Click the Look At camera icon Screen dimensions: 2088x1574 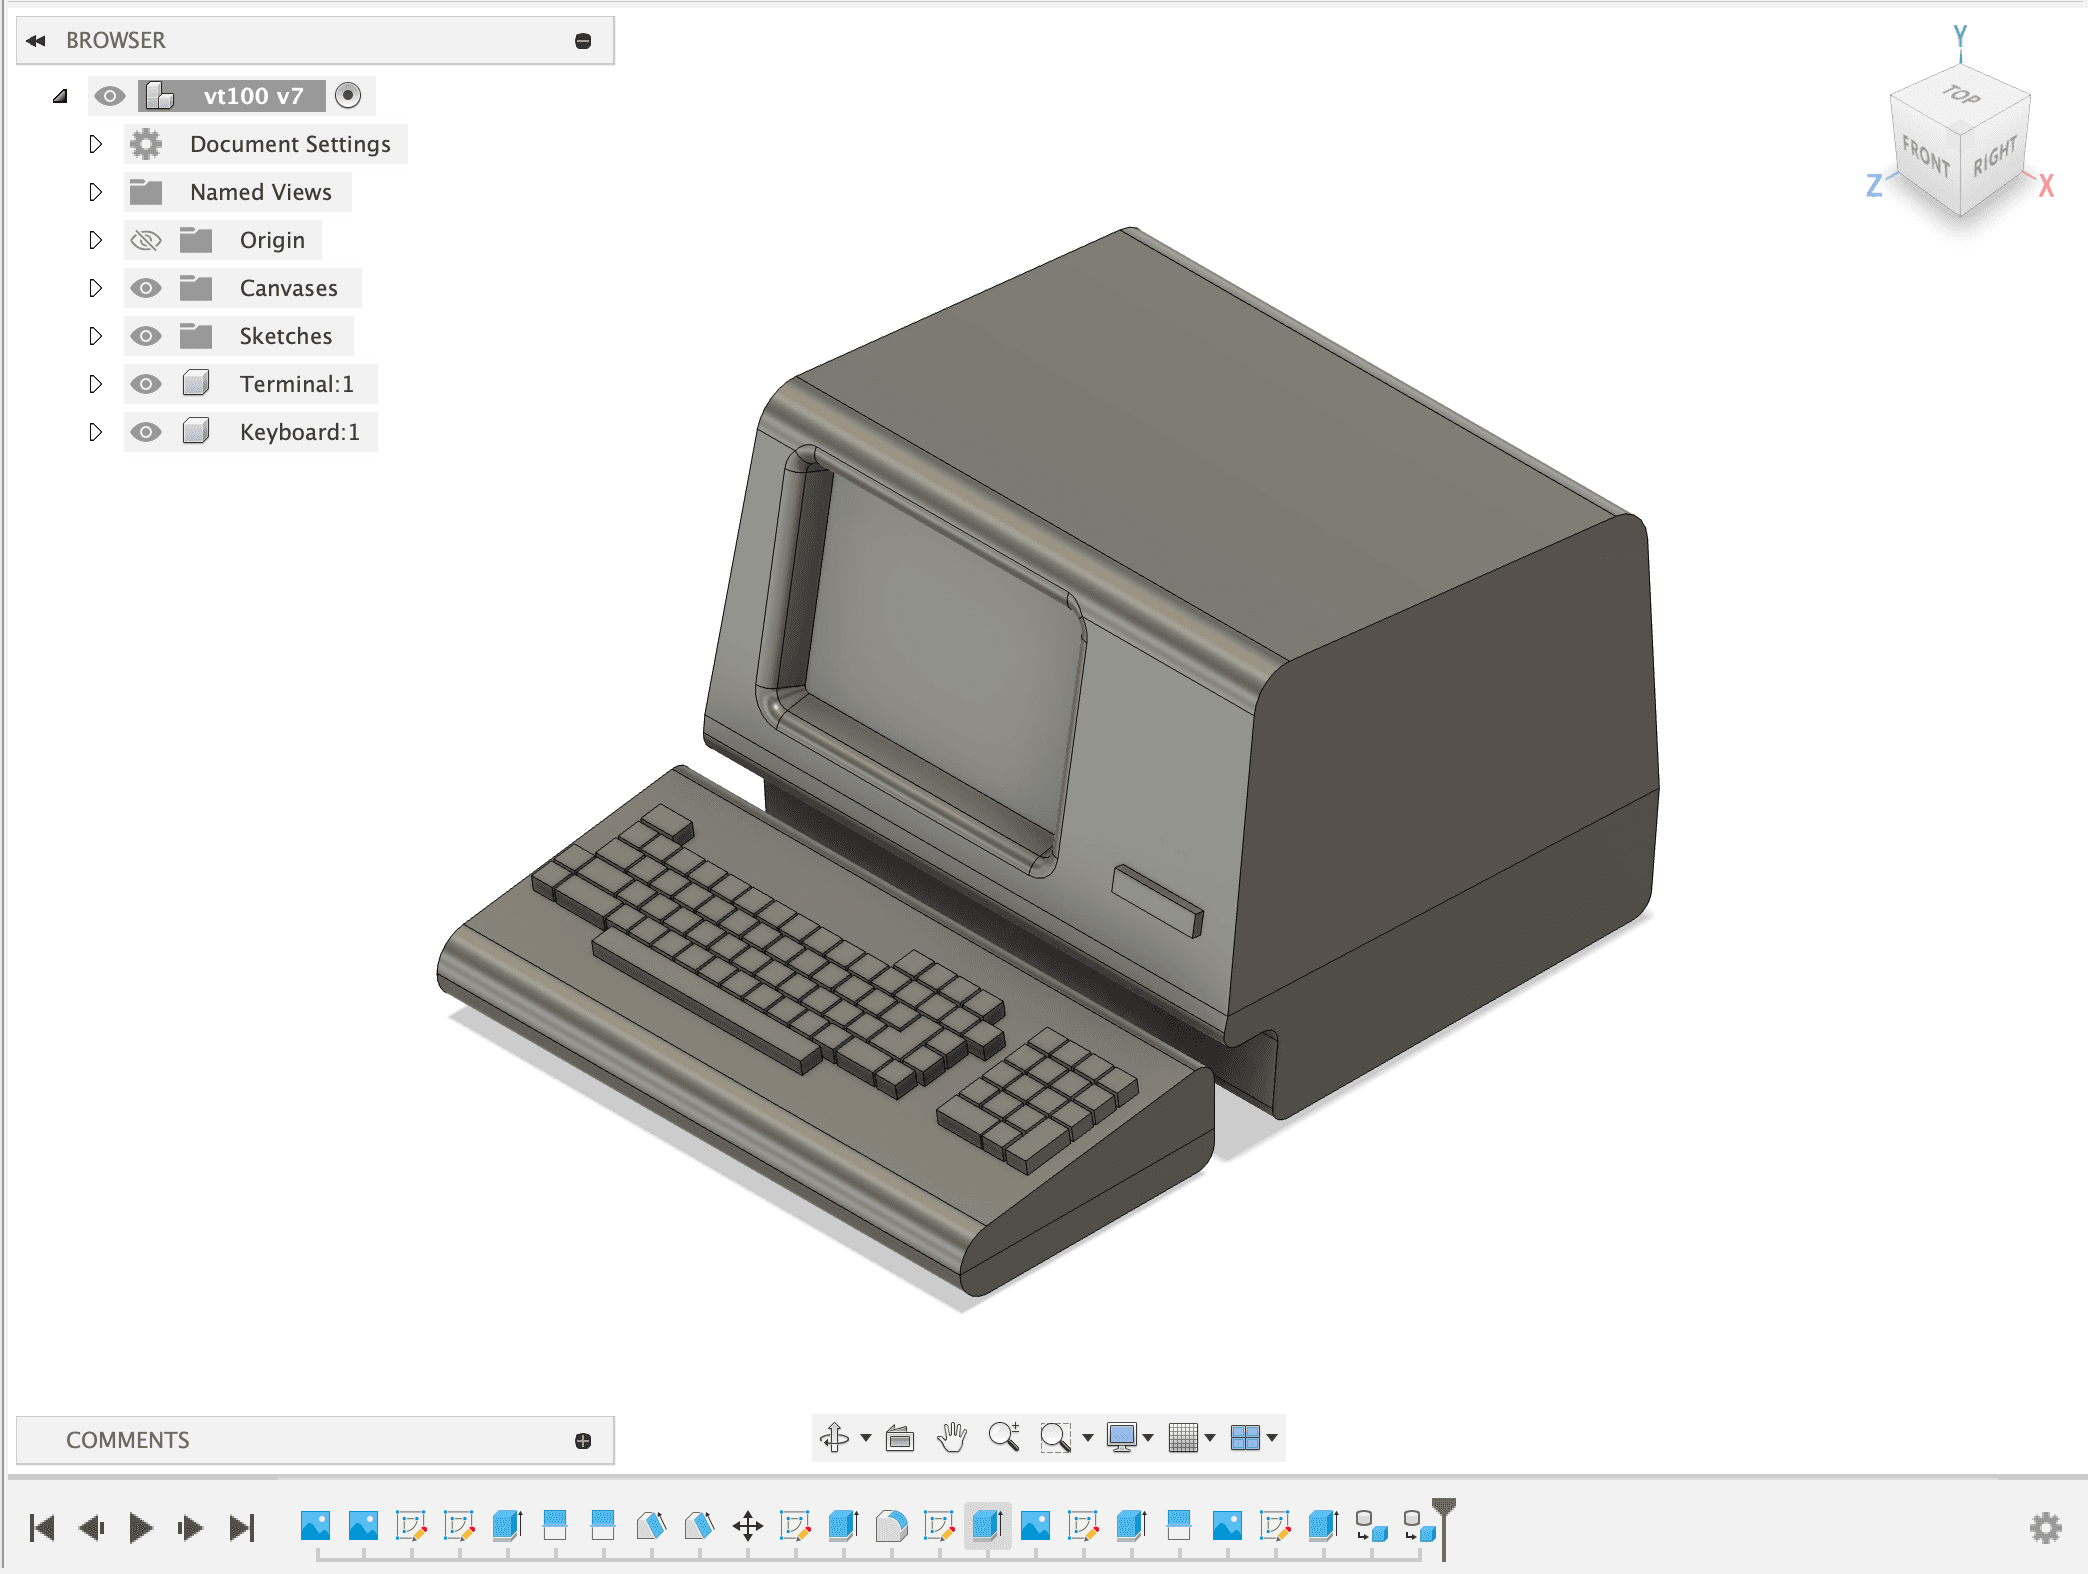900,1438
